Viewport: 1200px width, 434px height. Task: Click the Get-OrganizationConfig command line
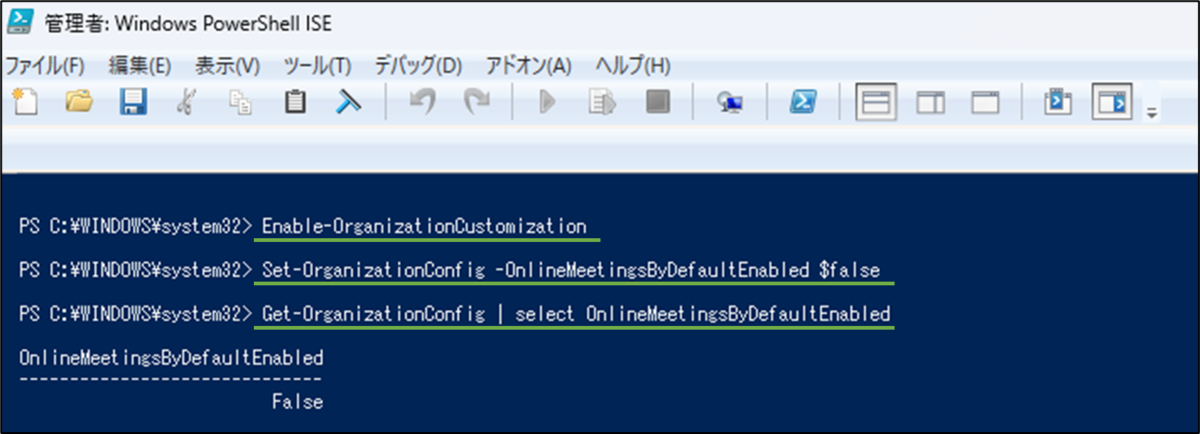pos(576,314)
